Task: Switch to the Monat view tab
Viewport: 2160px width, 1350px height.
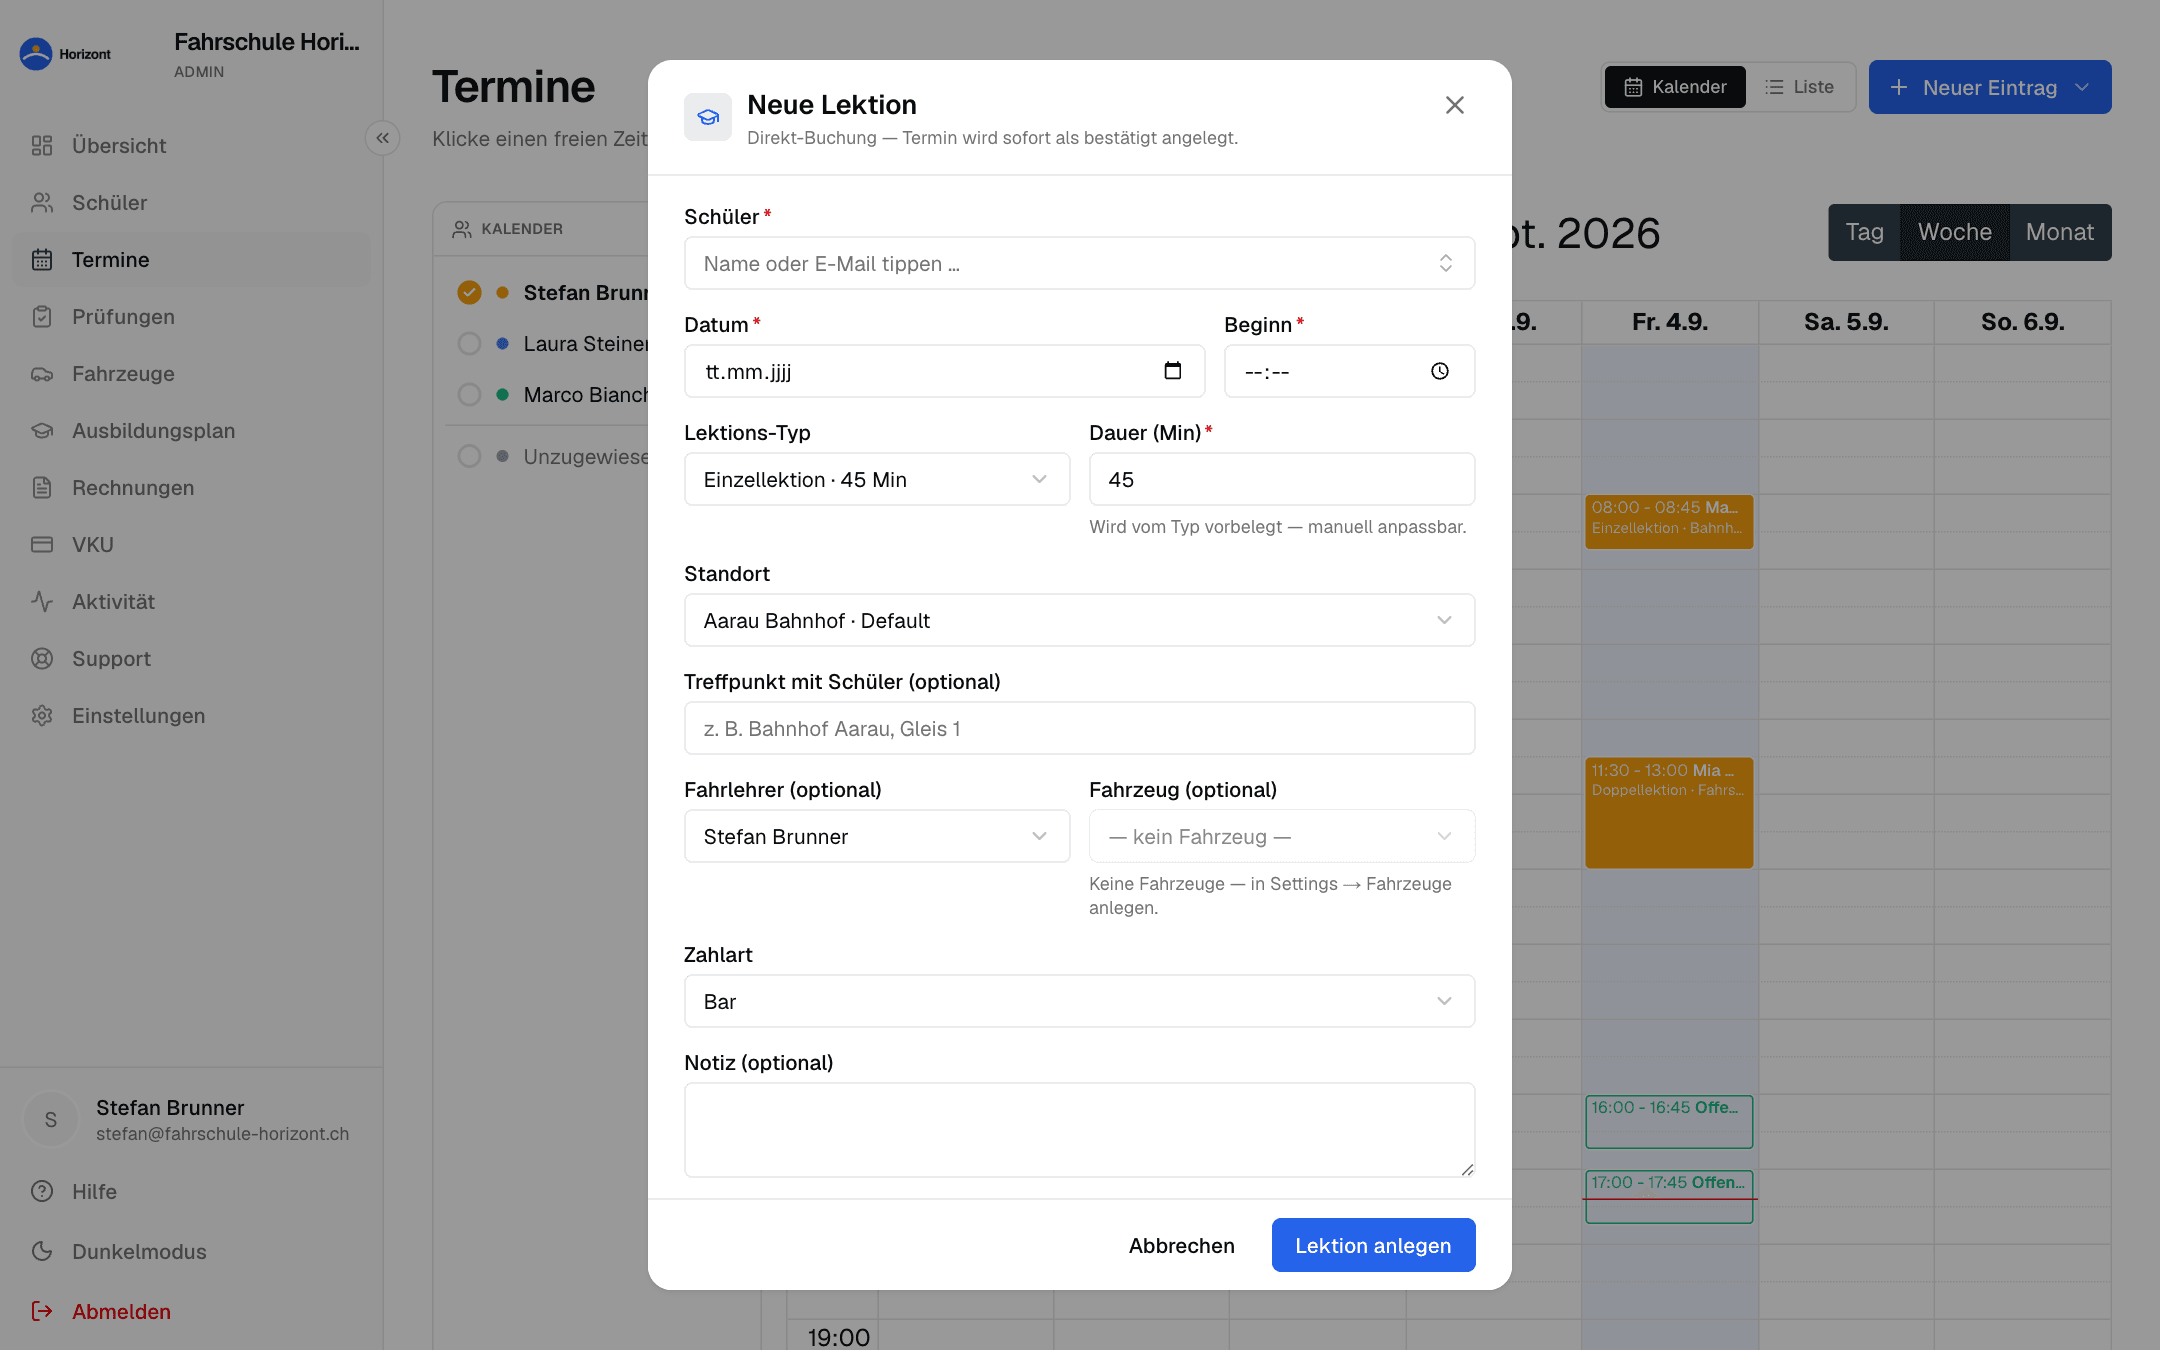Action: [x=2060, y=232]
